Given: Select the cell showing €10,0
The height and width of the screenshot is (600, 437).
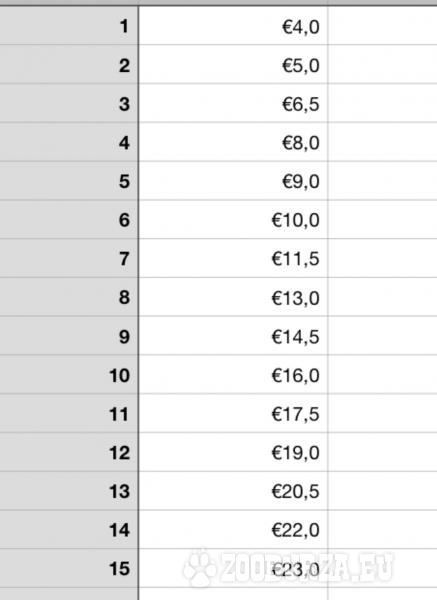Looking at the screenshot, I should 233,220.
